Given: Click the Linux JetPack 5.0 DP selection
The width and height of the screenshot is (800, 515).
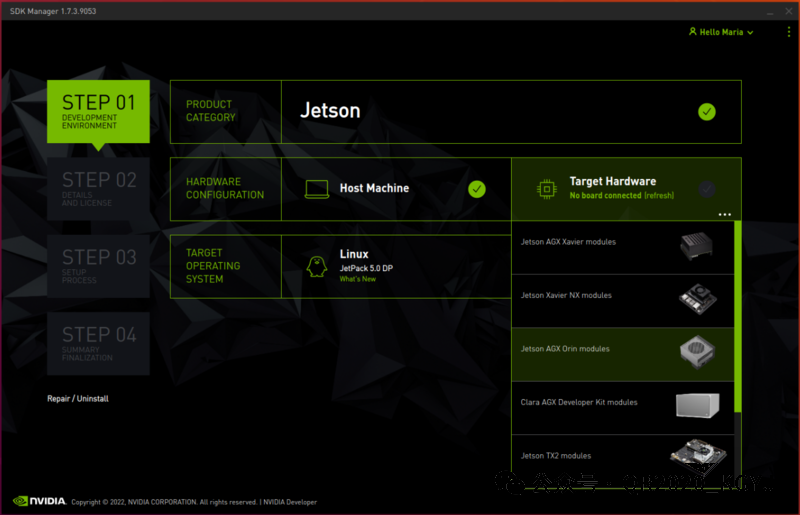Looking at the screenshot, I should coord(396,266).
